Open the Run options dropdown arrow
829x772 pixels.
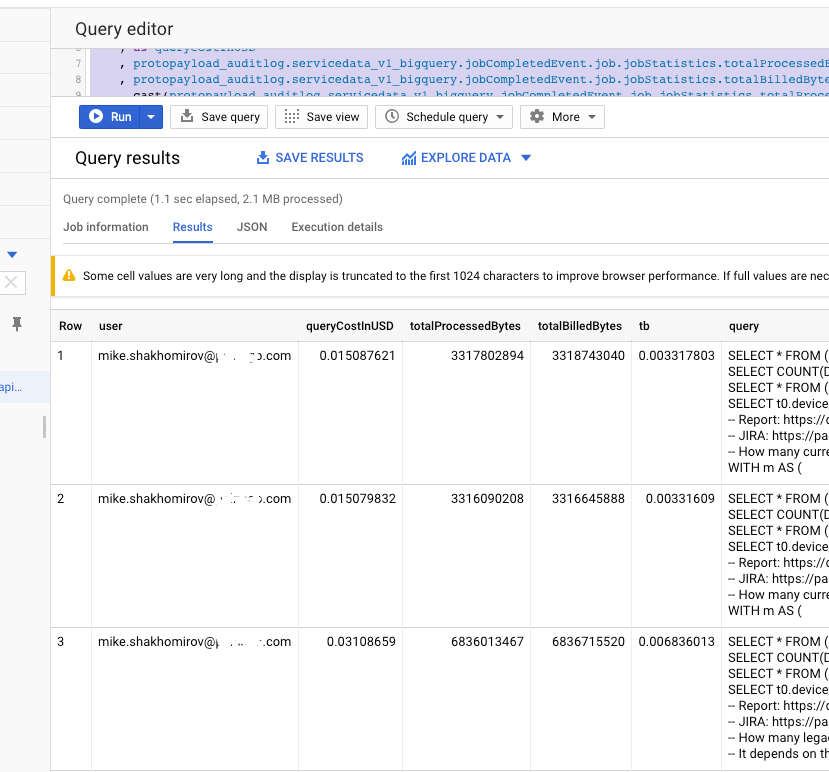point(151,117)
